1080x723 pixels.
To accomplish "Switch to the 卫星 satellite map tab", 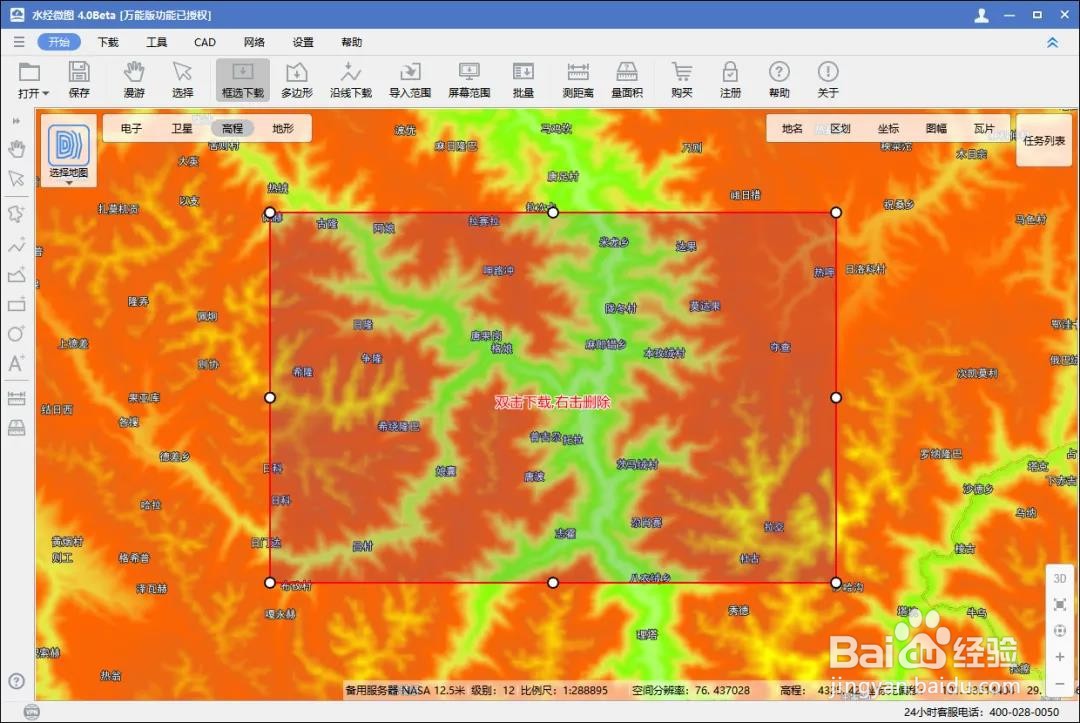I will pos(180,128).
